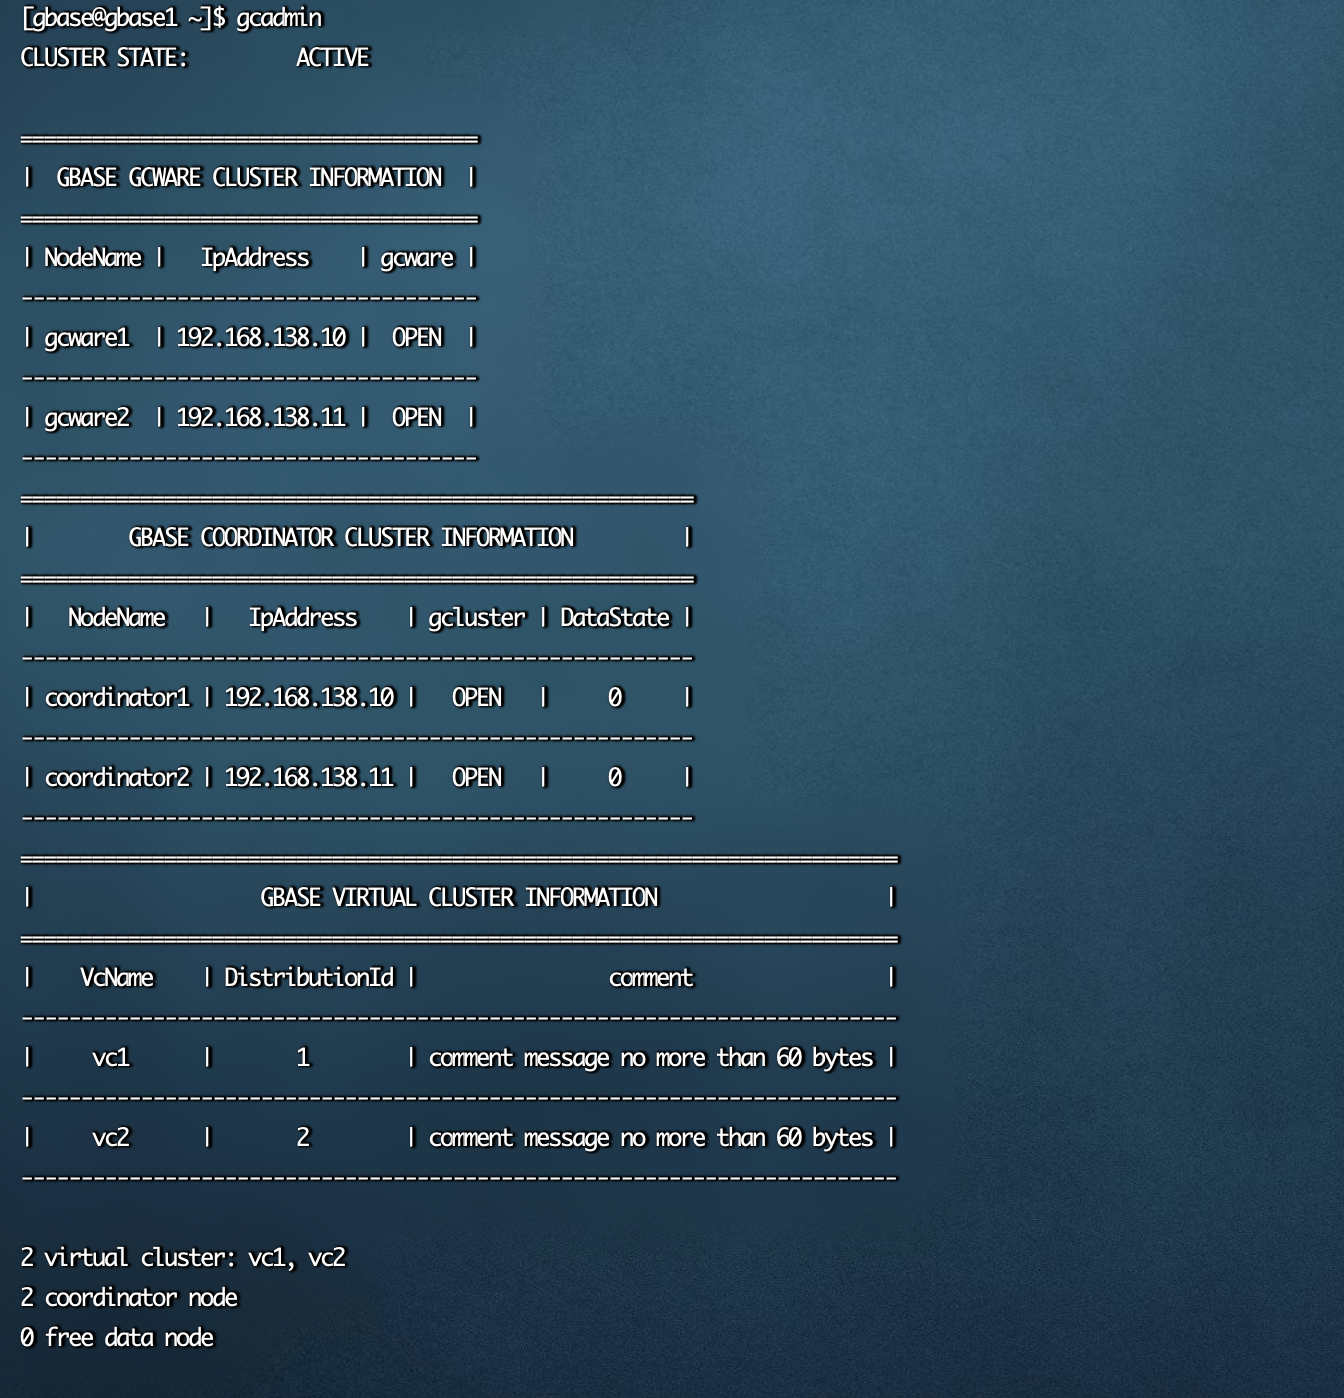
Task: Select the IP address in the coordinator1 row
Action: click(309, 698)
